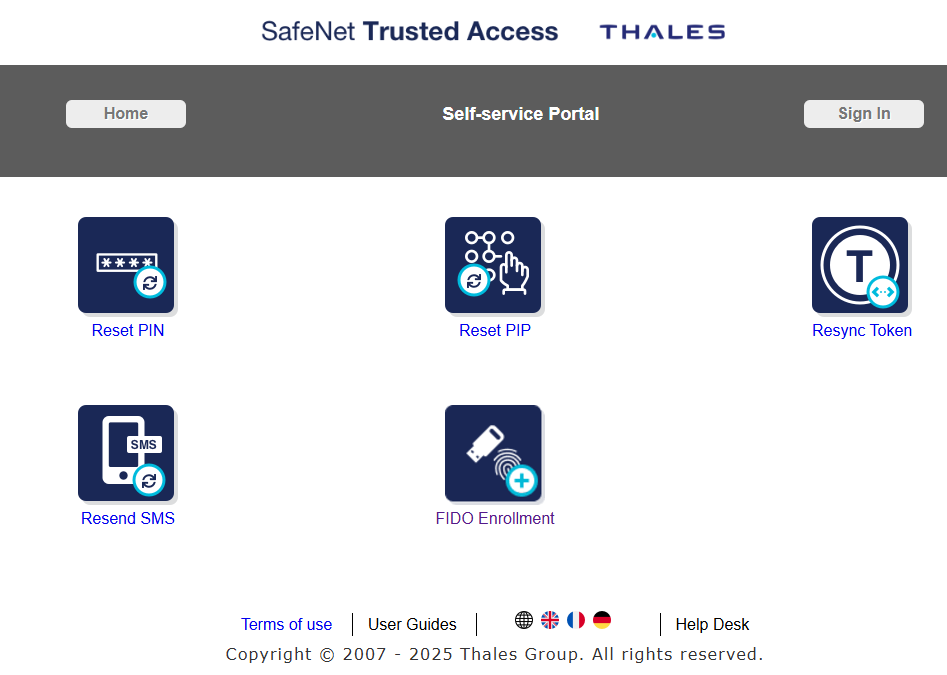Open the Reset PIP pattern icon
Viewport: 947px width, 675px height.
tap(493, 265)
